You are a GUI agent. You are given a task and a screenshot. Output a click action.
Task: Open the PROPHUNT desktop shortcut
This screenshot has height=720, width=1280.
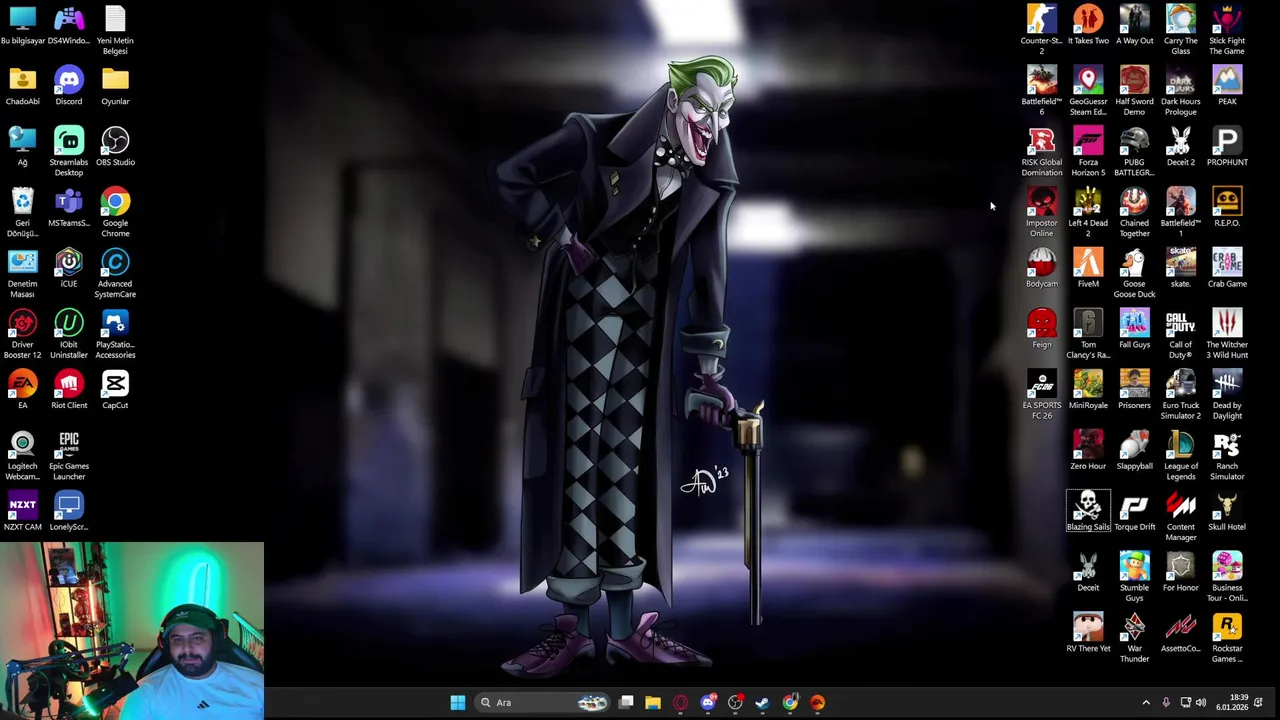tap(1227, 146)
